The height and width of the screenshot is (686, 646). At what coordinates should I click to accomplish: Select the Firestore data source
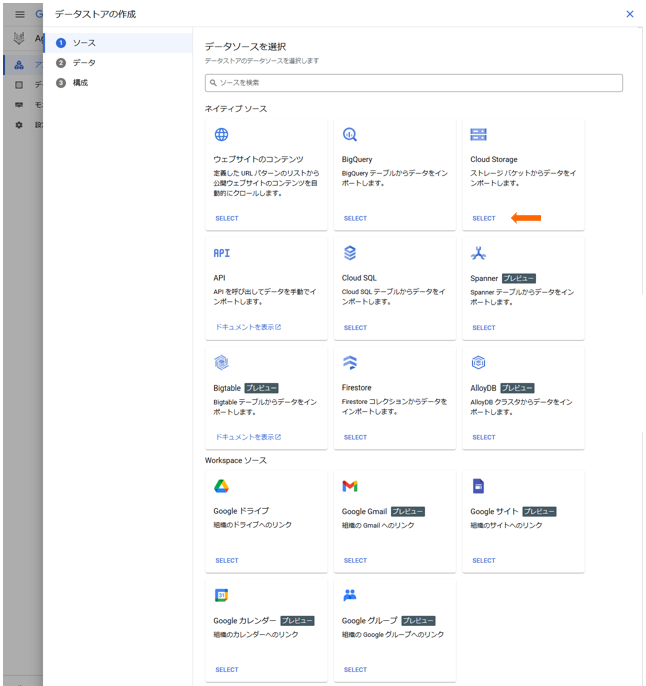[355, 438]
